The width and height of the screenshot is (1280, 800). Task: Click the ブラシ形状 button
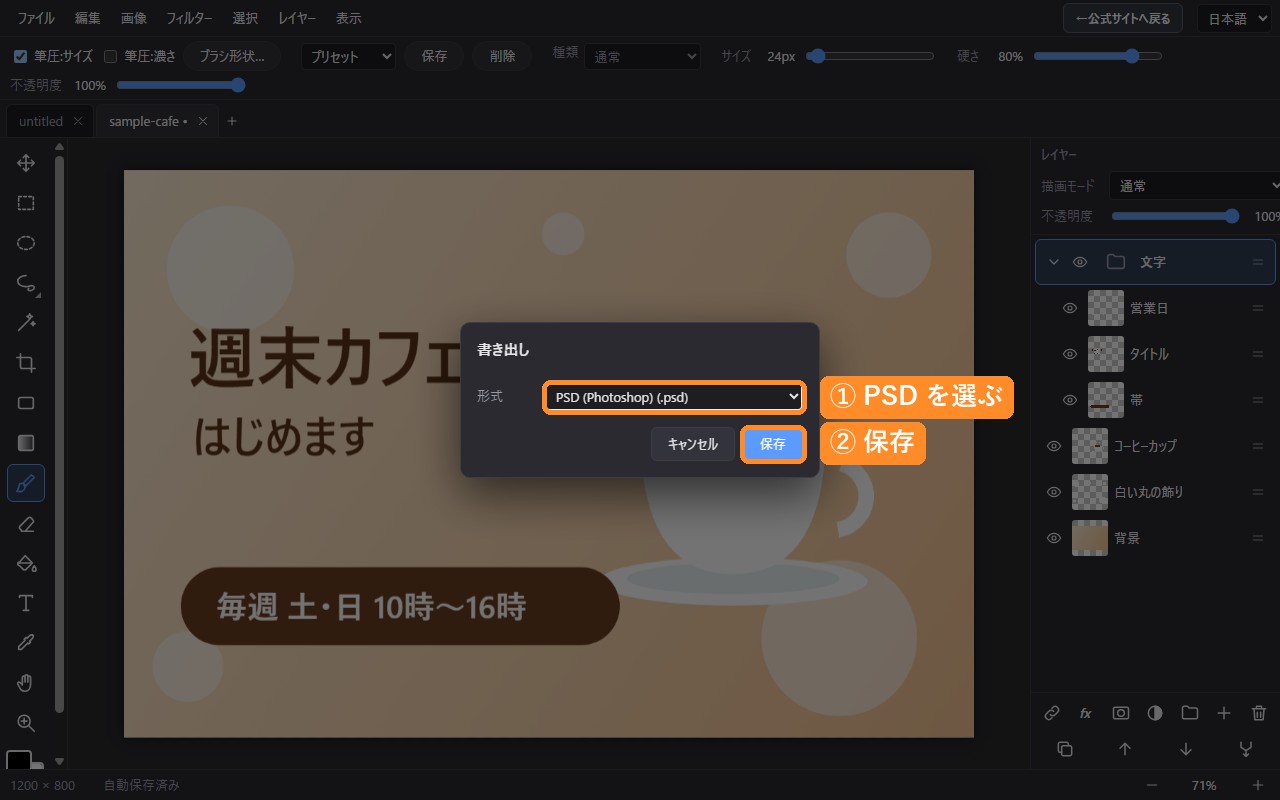pos(232,56)
